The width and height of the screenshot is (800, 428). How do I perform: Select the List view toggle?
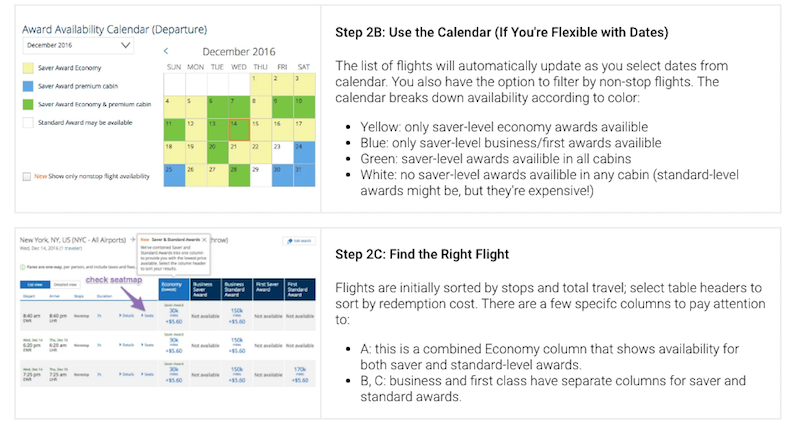click(35, 285)
